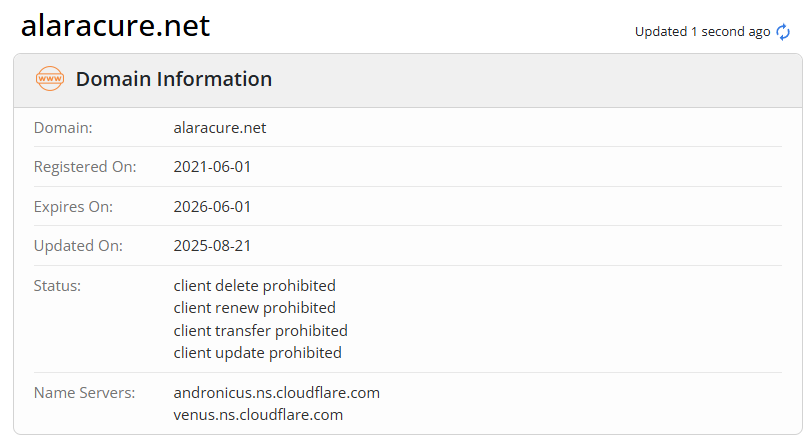Click the "Registered On:" label

pyautogui.click(x=85, y=167)
